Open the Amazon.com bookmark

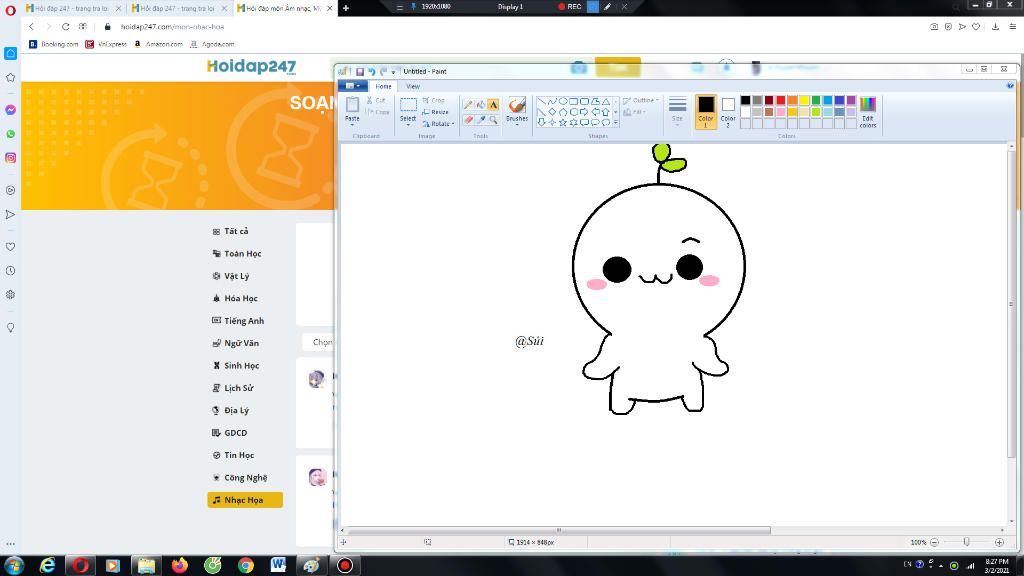pos(158,44)
